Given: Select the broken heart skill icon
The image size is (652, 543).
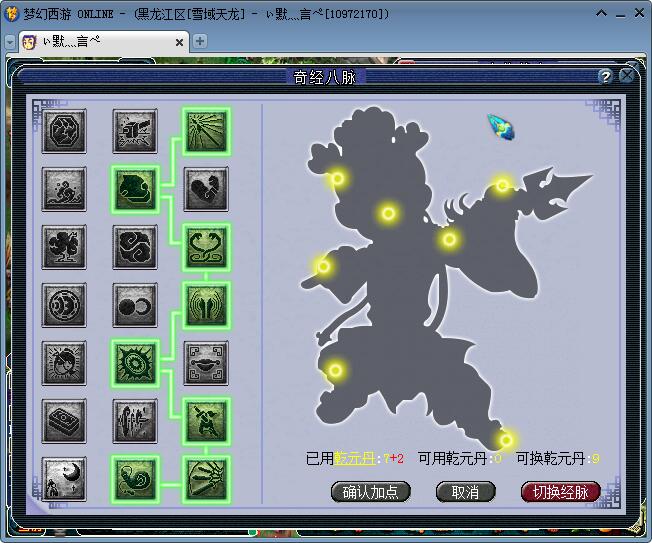Looking at the screenshot, I should point(206,189).
